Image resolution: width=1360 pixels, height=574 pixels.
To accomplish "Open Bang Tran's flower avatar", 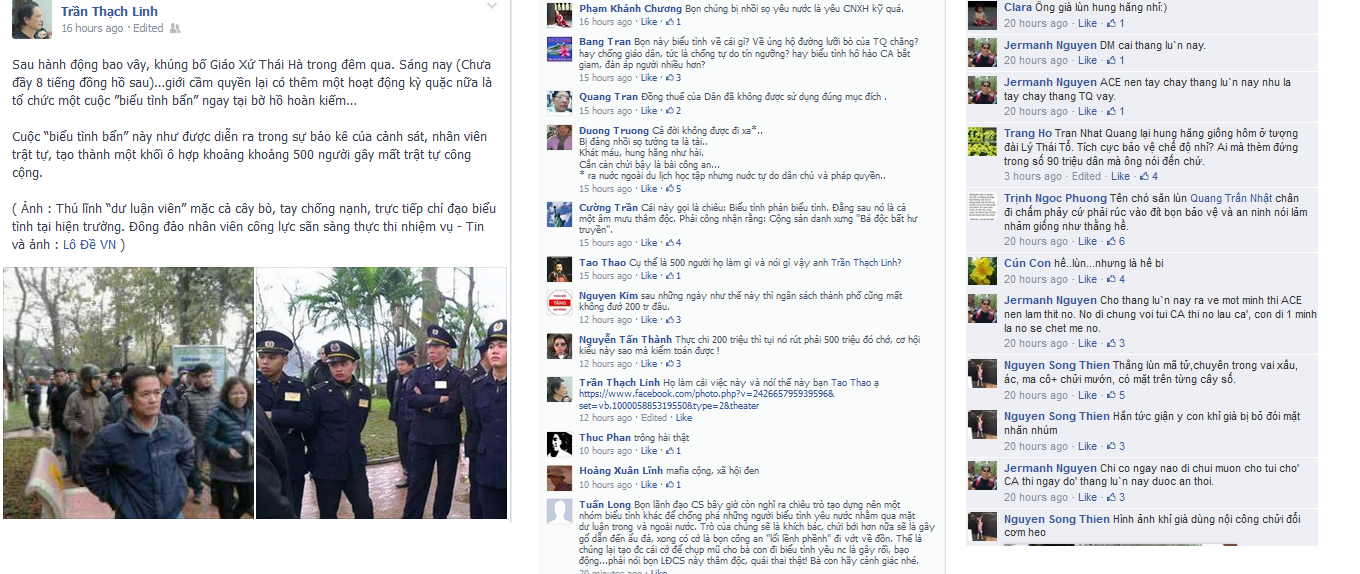I will pos(559,49).
